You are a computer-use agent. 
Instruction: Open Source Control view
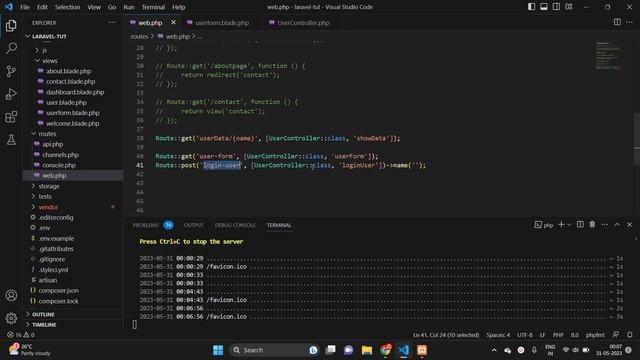(x=11, y=71)
